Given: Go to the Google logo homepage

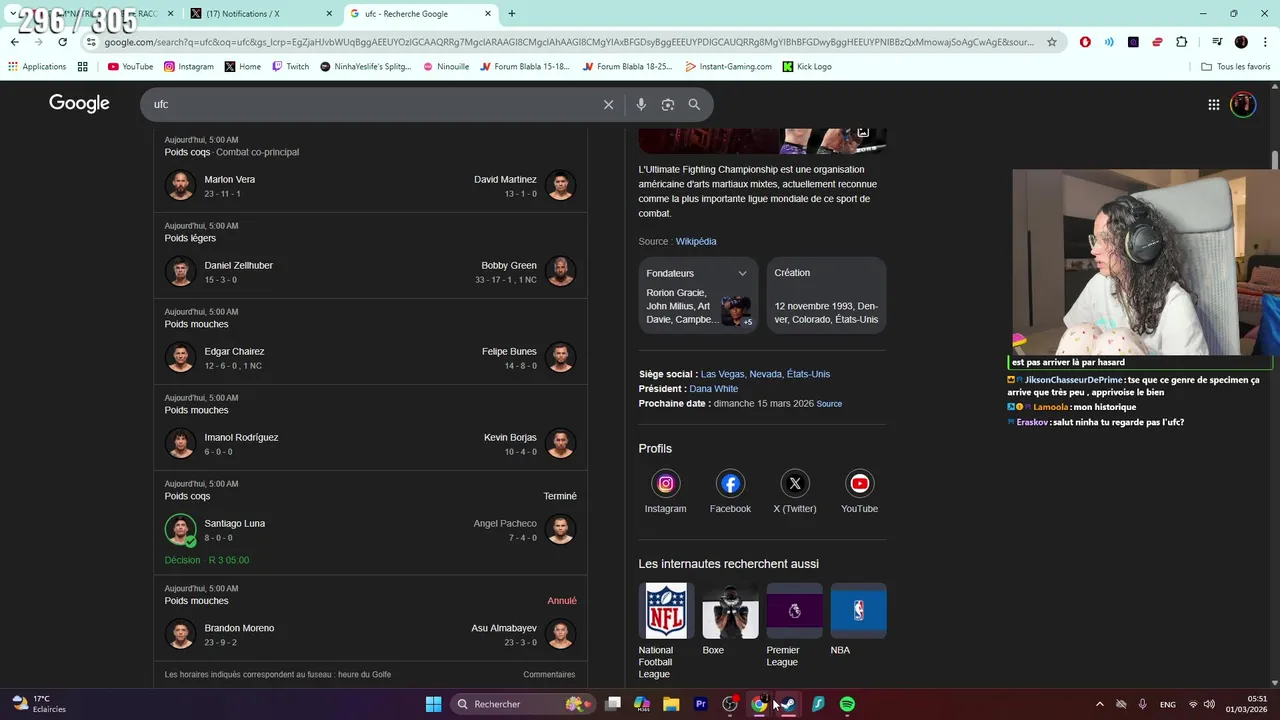Looking at the screenshot, I should tap(79, 103).
